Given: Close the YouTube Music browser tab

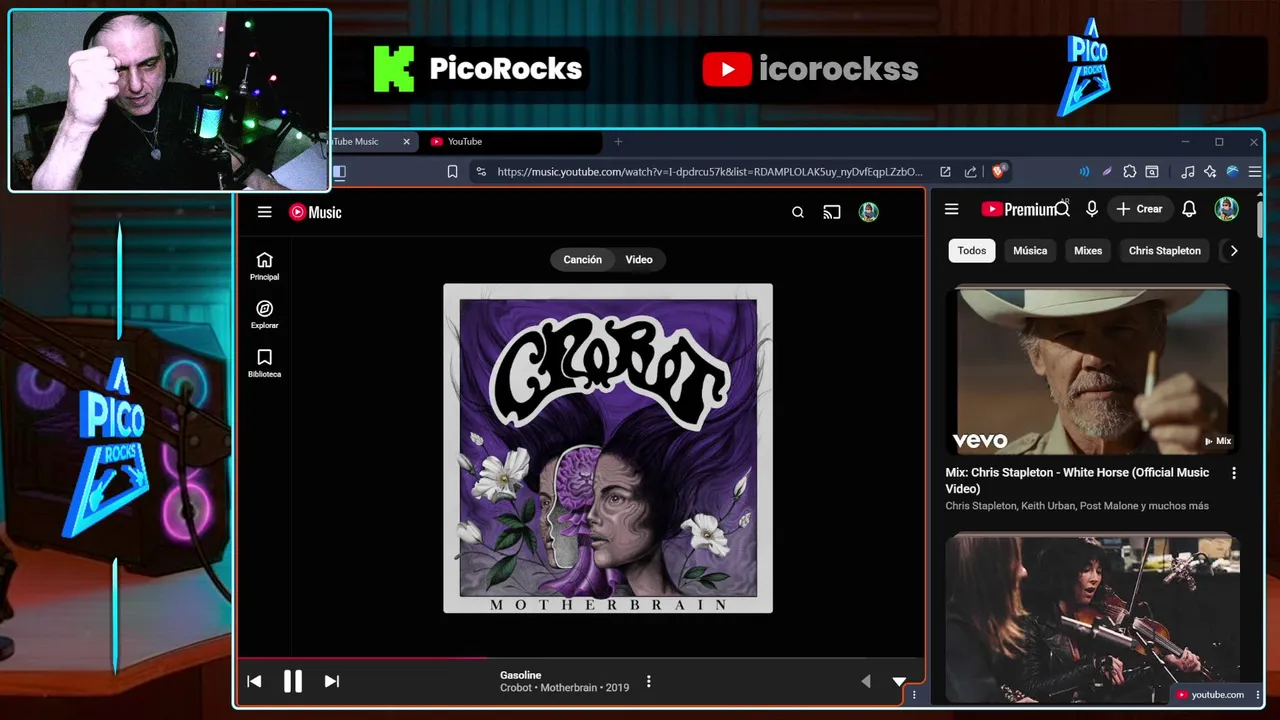Looking at the screenshot, I should (x=406, y=142).
